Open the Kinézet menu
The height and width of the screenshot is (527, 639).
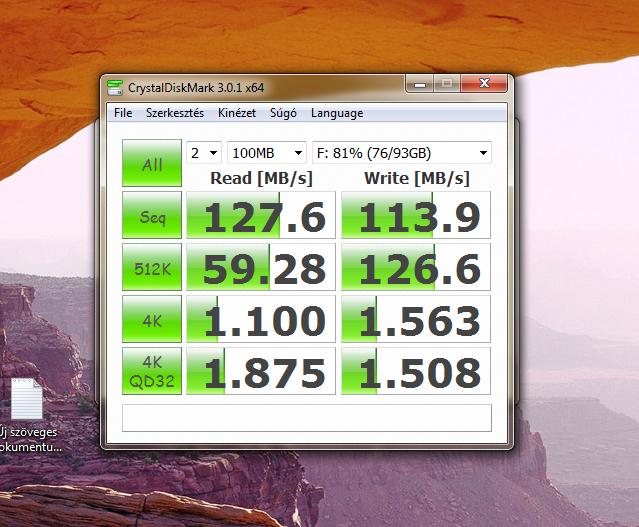pos(237,113)
